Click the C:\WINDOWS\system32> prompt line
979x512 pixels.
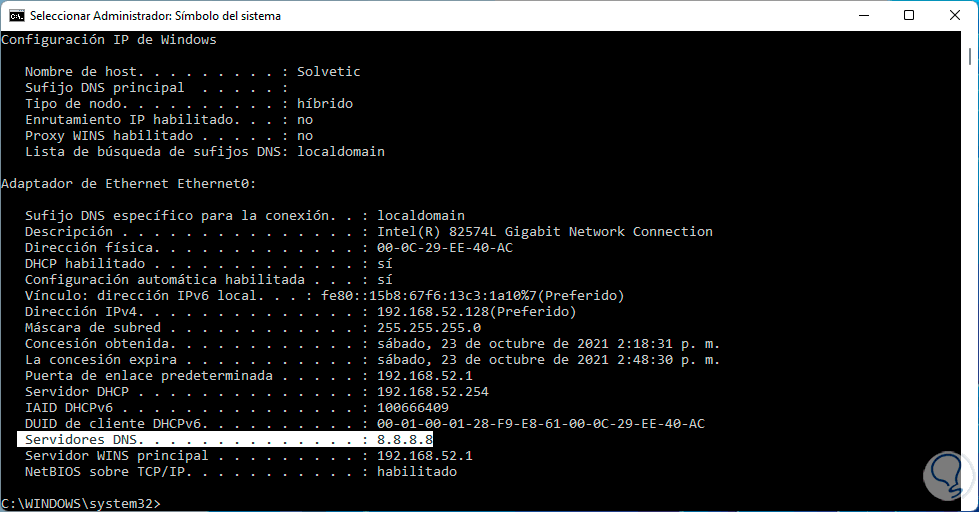tap(80, 503)
